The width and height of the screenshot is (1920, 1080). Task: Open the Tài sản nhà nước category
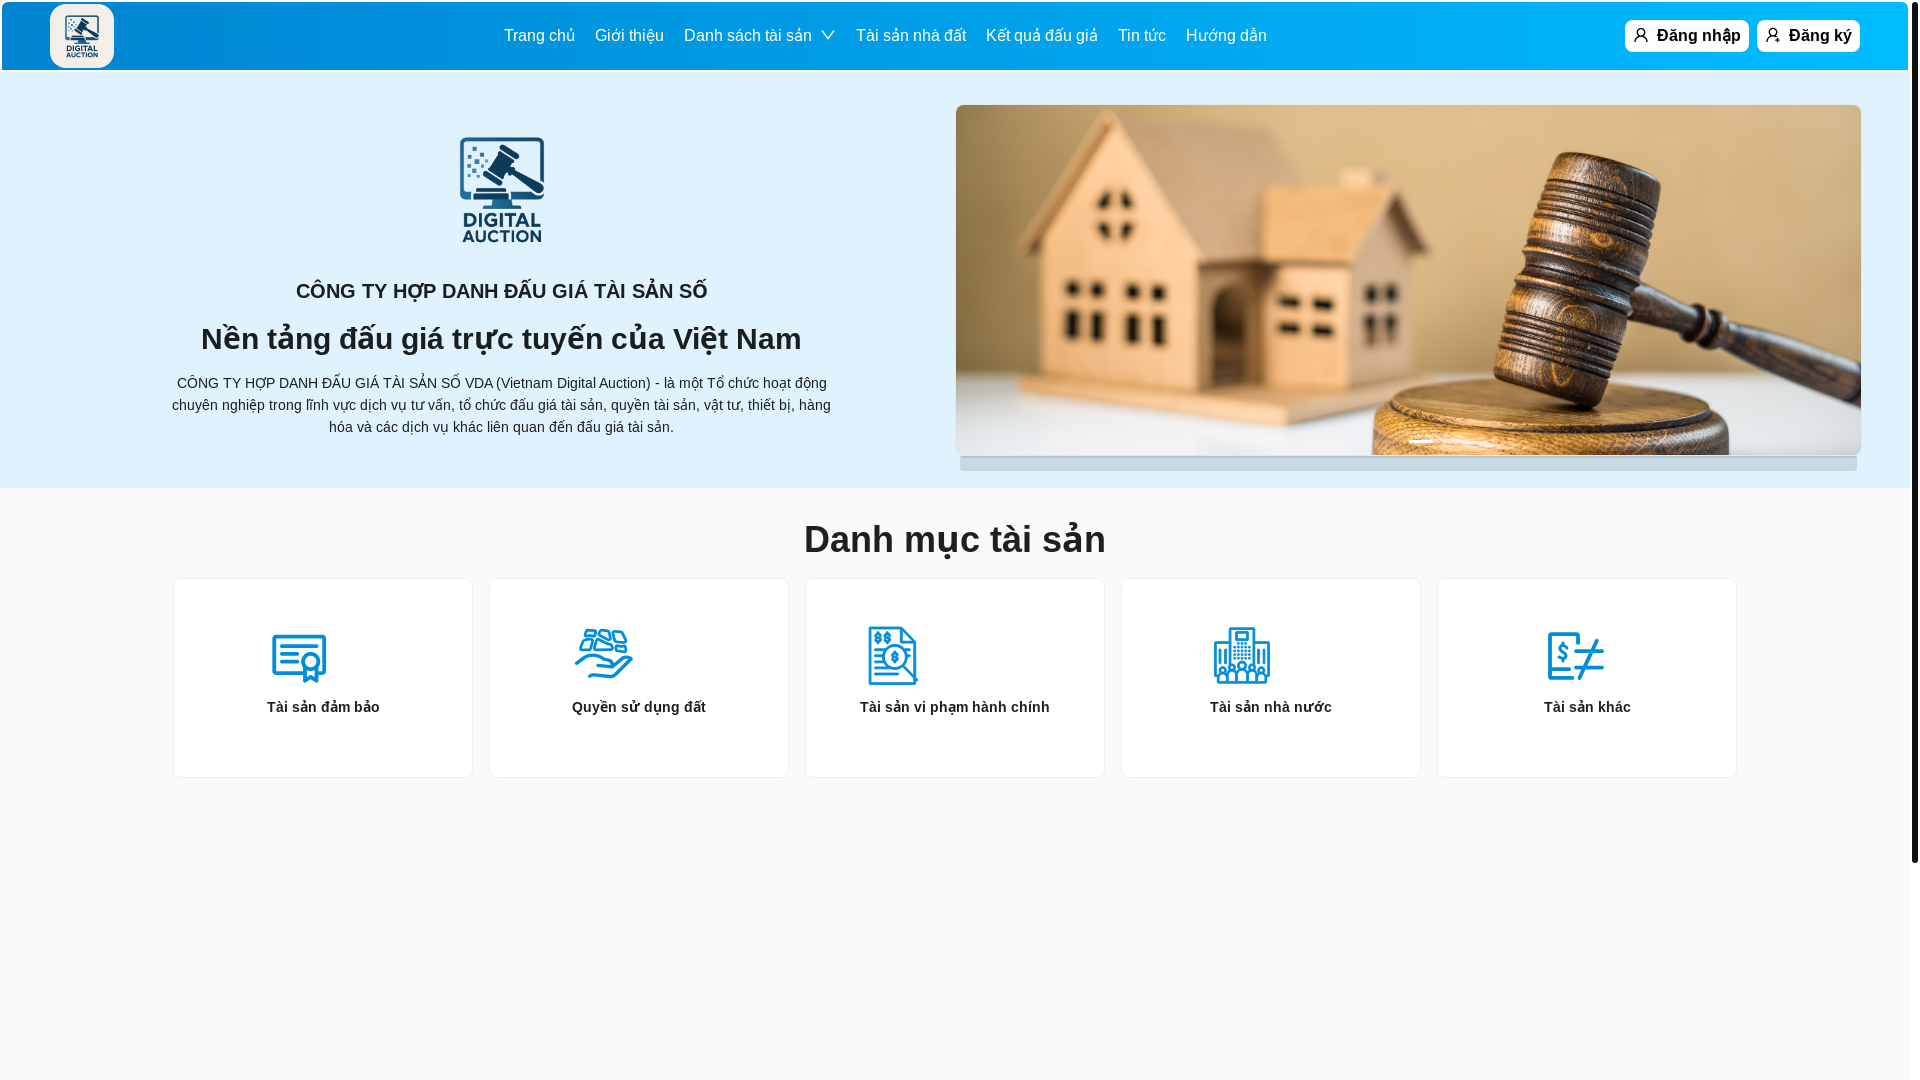[1271, 678]
